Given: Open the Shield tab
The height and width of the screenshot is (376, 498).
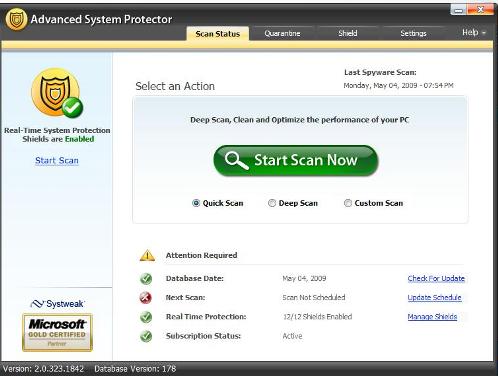Looking at the screenshot, I should click(x=348, y=33).
